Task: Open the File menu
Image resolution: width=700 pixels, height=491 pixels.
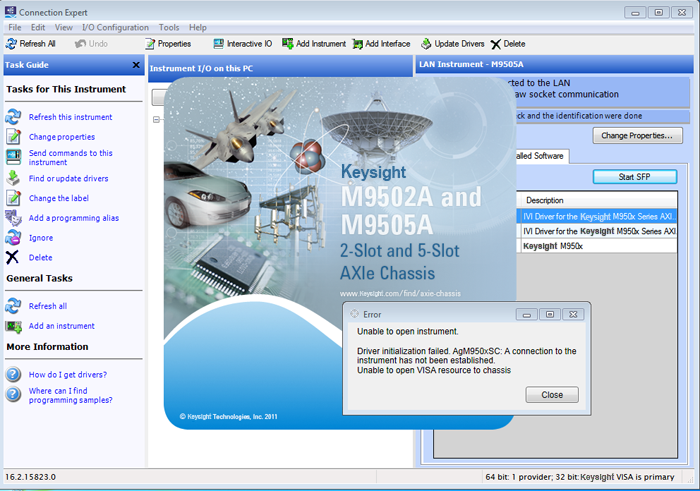Action: [15, 27]
